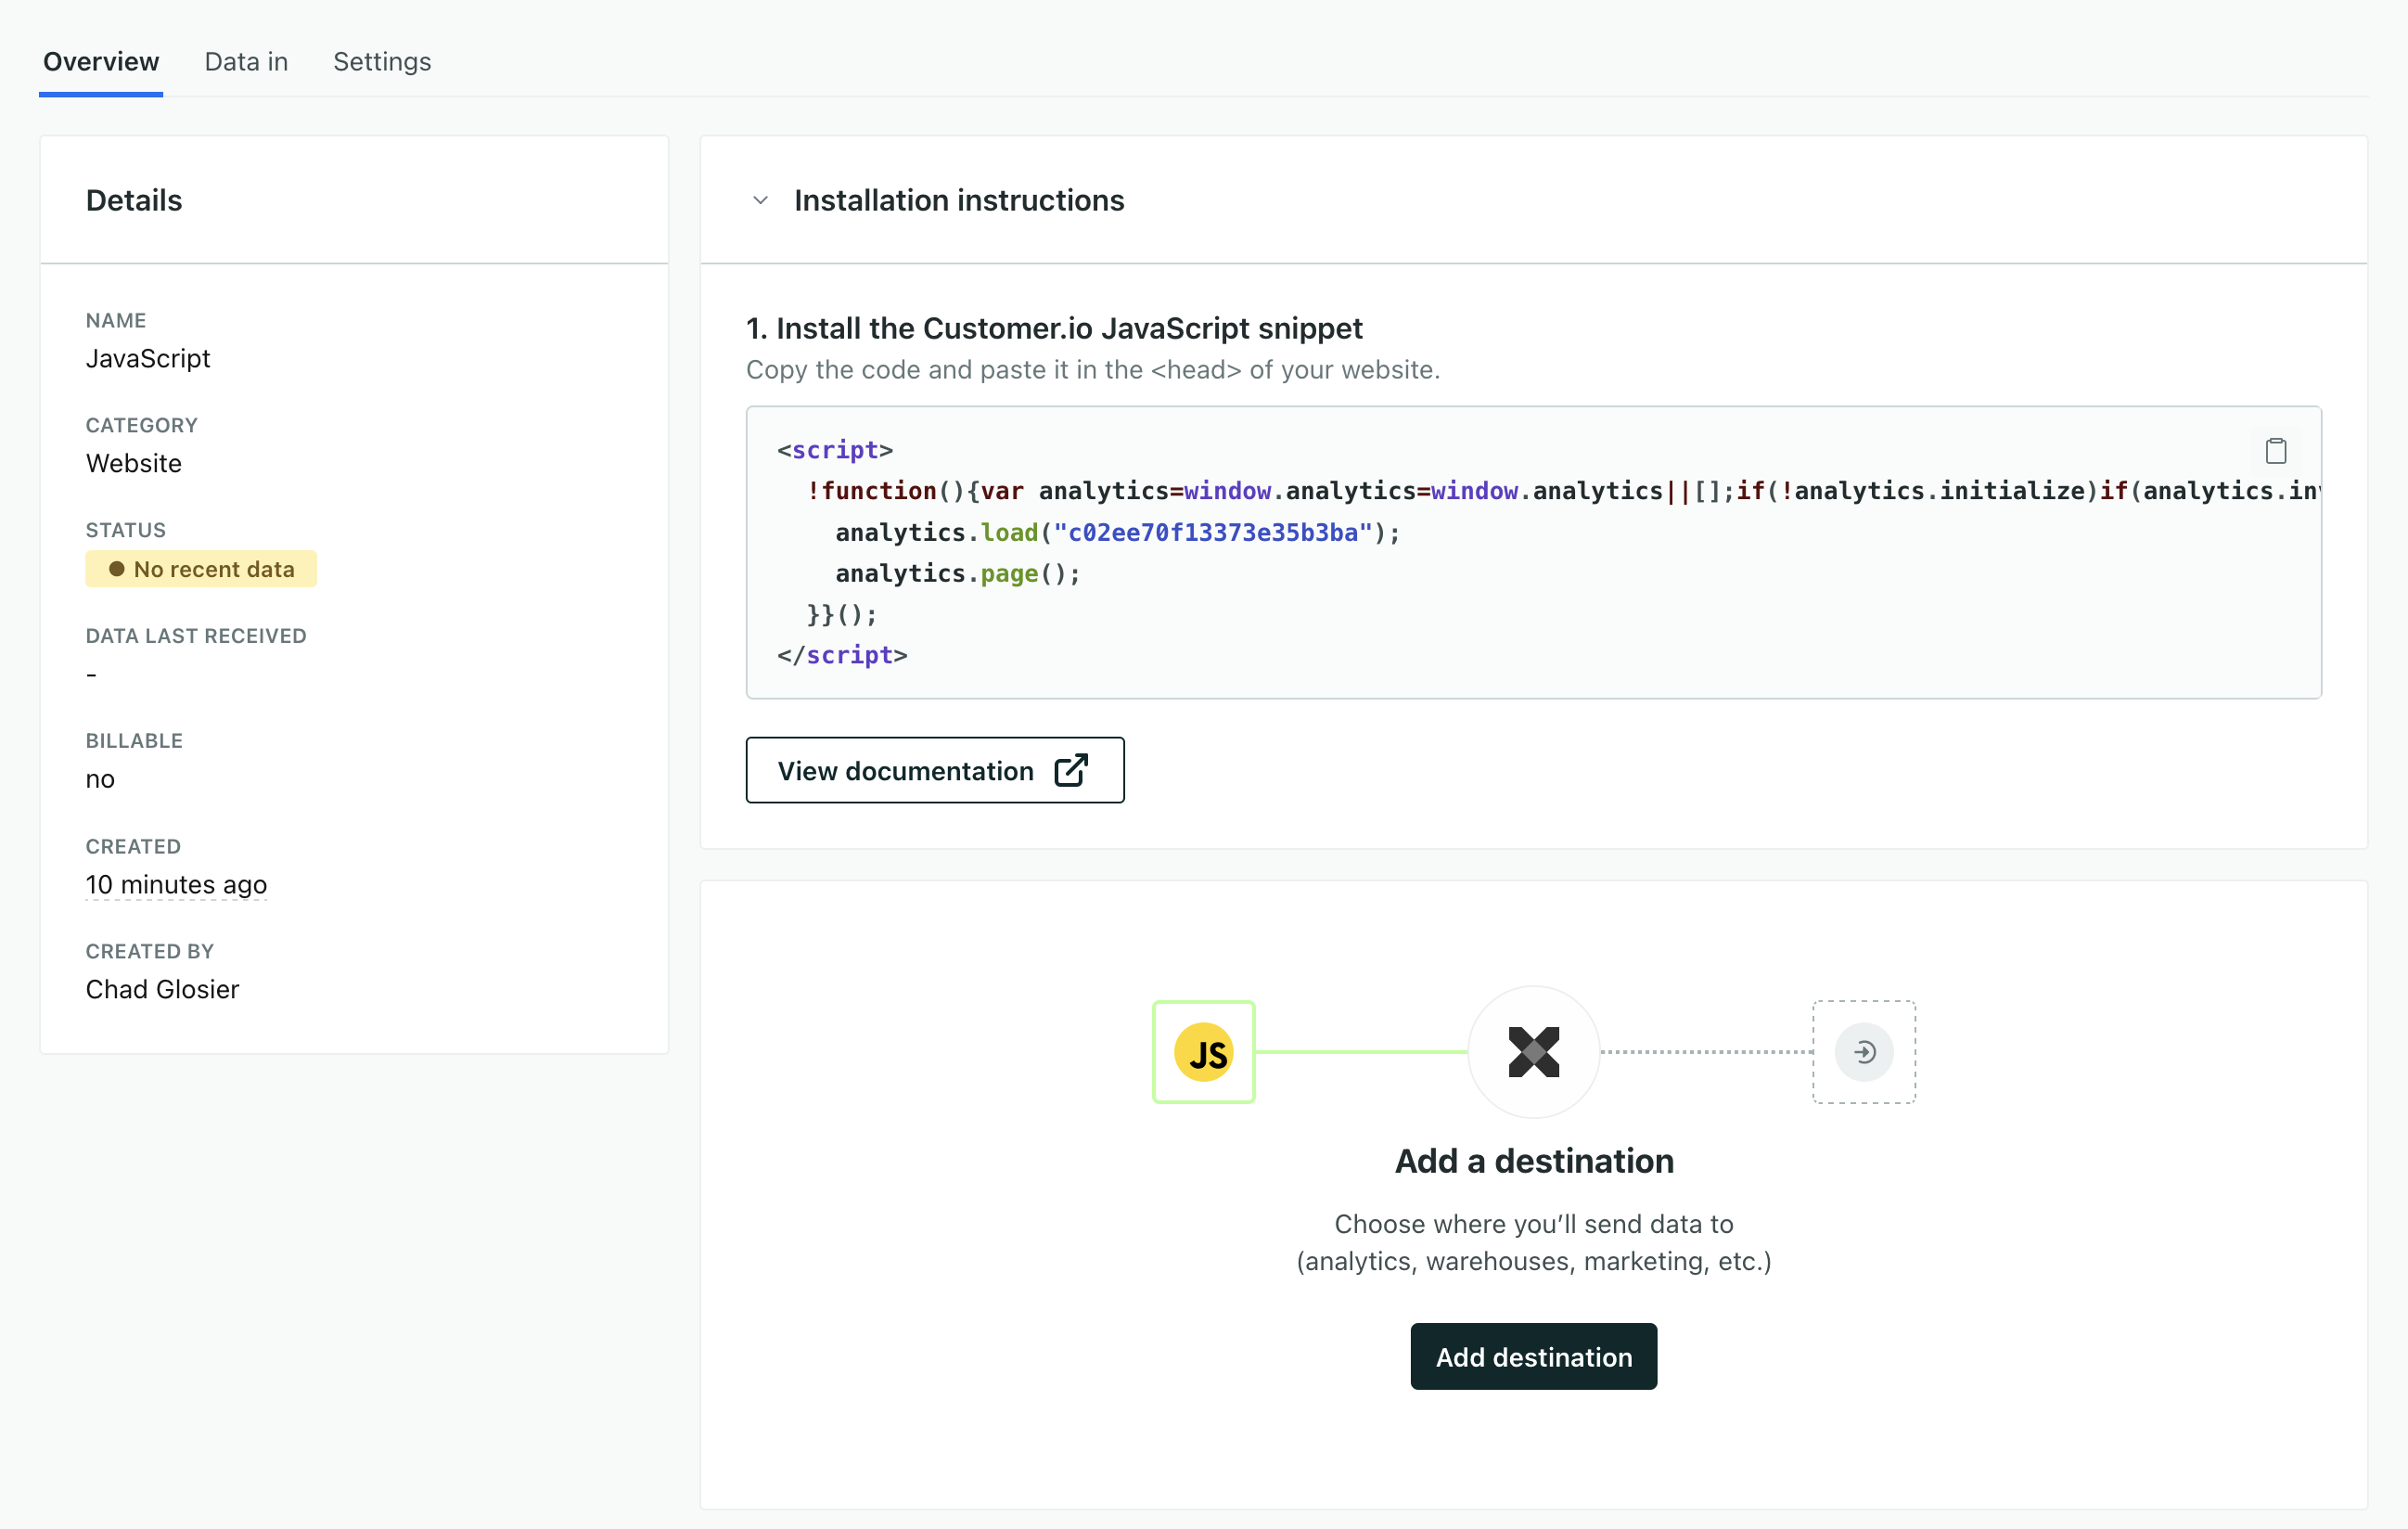Image resolution: width=2408 pixels, height=1529 pixels.
Task: Click the Data in tab
Action: (244, 59)
